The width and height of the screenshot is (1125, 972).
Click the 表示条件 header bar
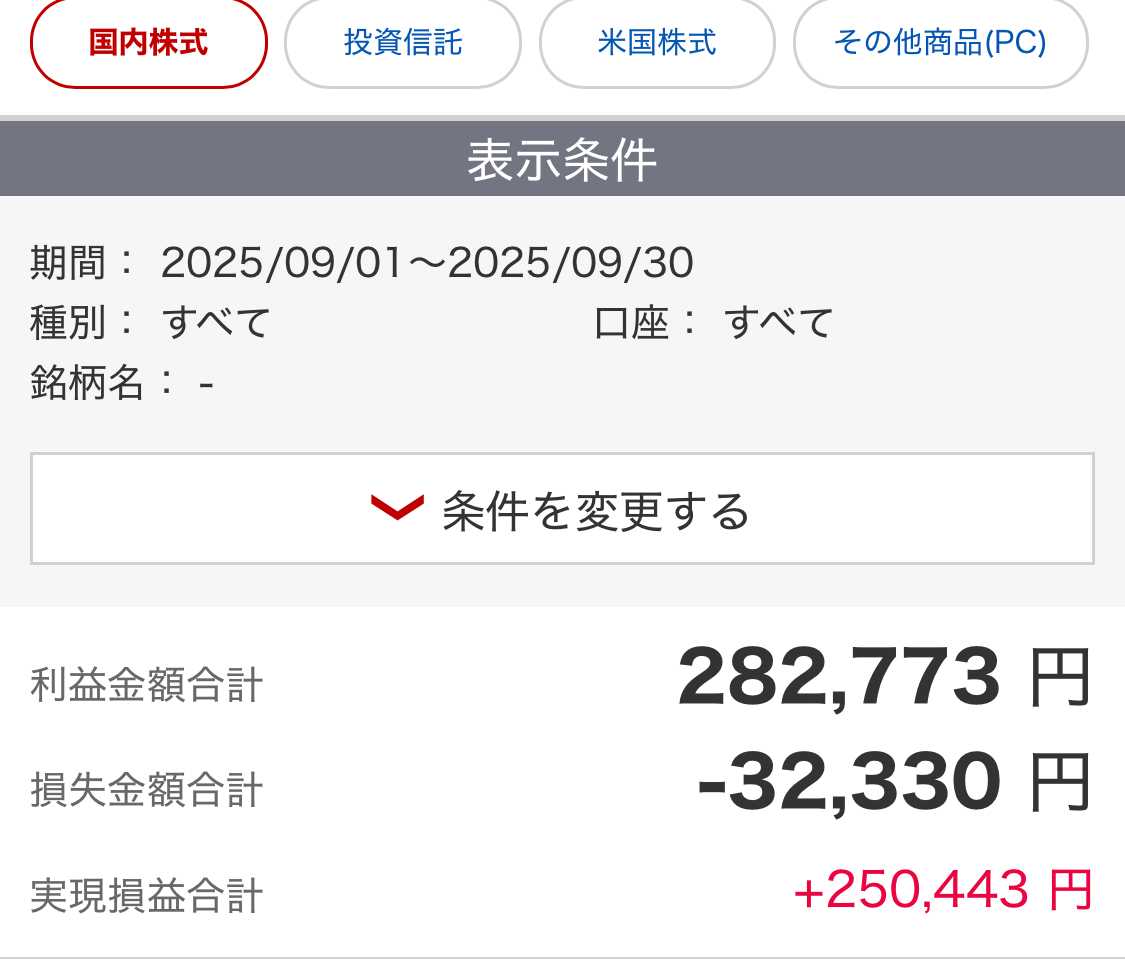[562, 160]
